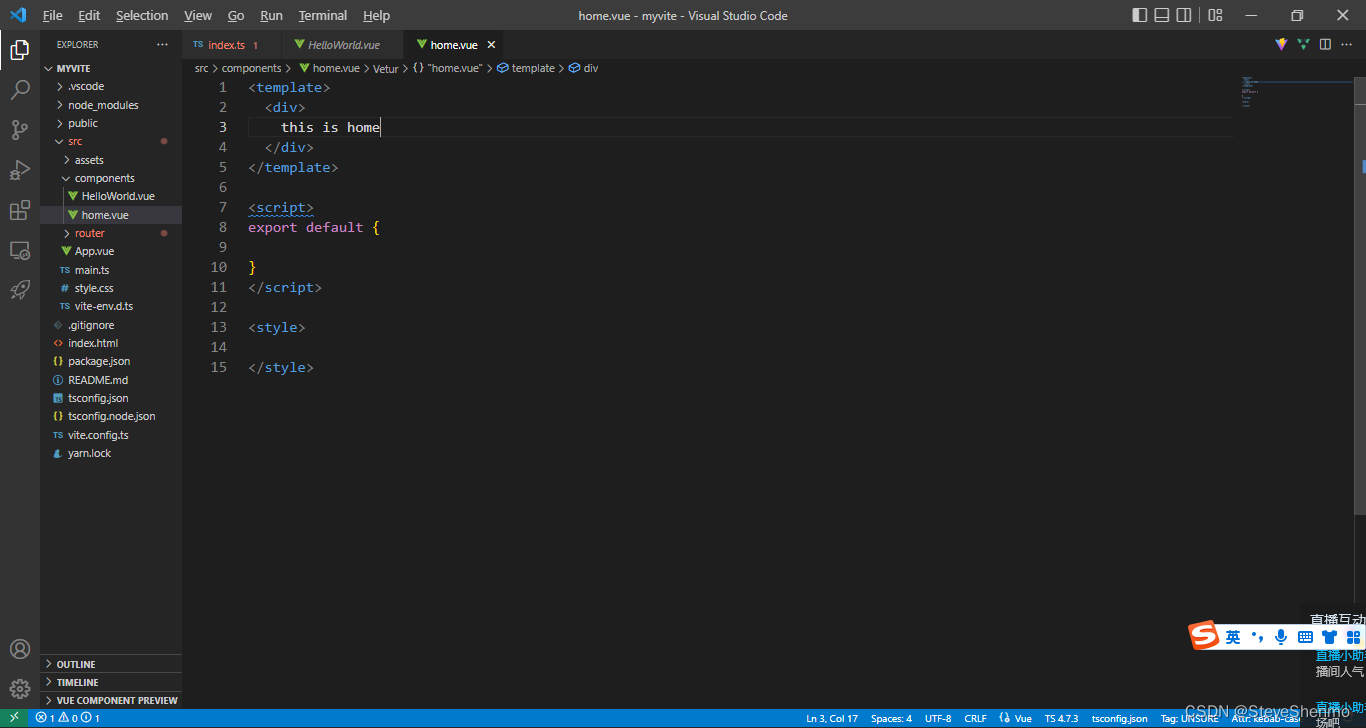Switch to the HelloWorld.vue tab

344,45
